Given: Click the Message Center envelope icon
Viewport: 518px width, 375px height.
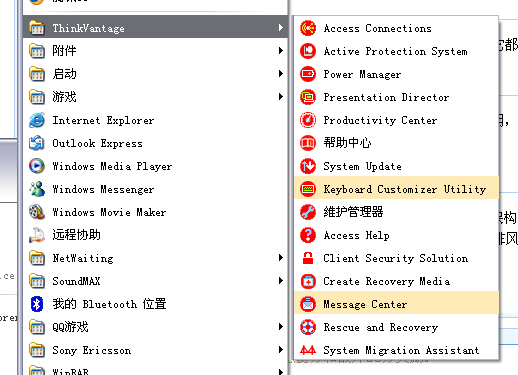Looking at the screenshot, I should [x=308, y=304].
